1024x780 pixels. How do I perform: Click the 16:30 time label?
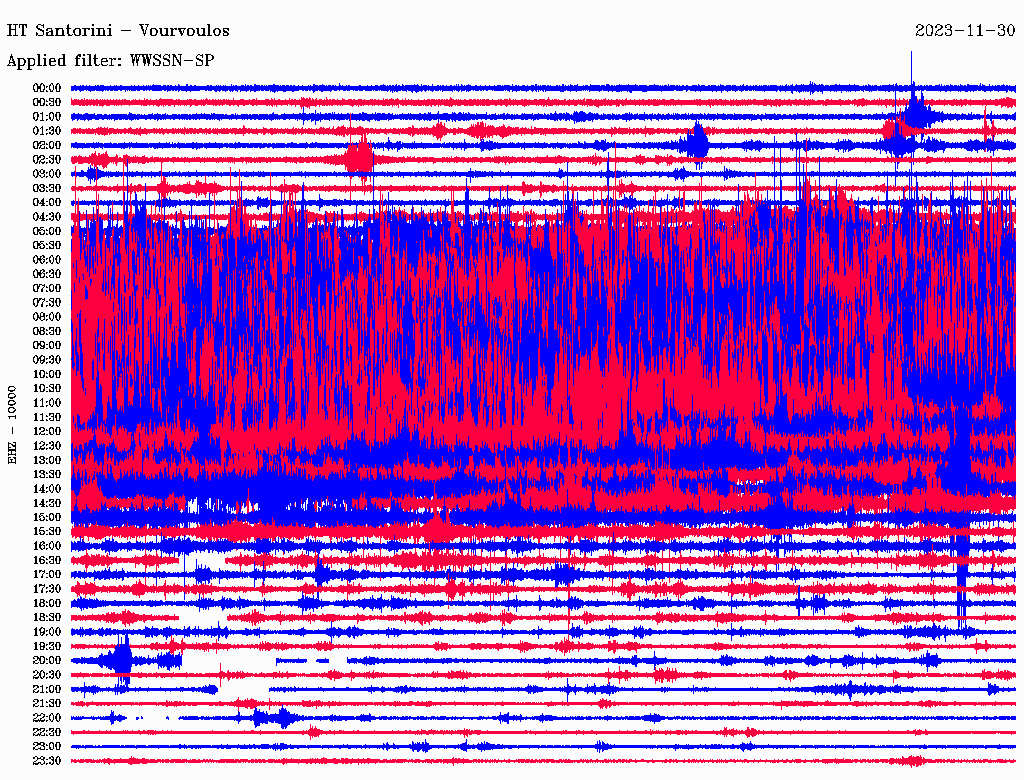pos(47,561)
